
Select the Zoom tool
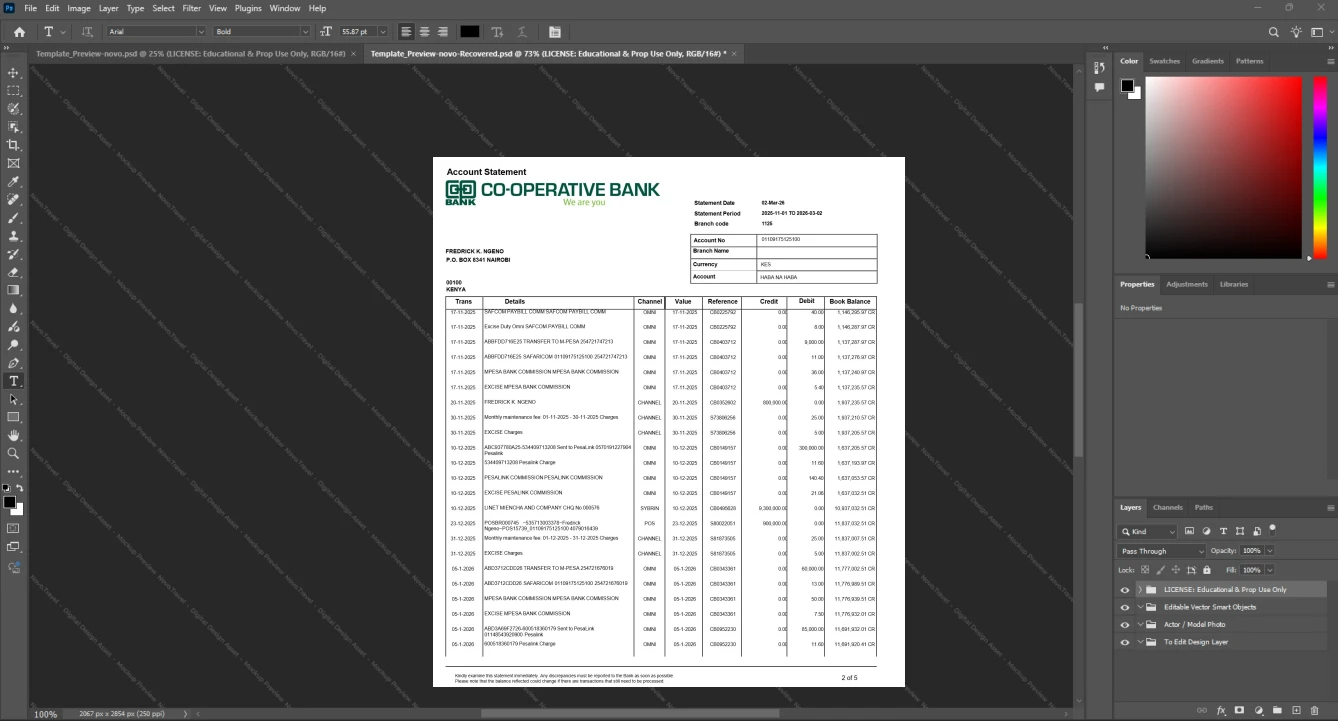coord(13,453)
